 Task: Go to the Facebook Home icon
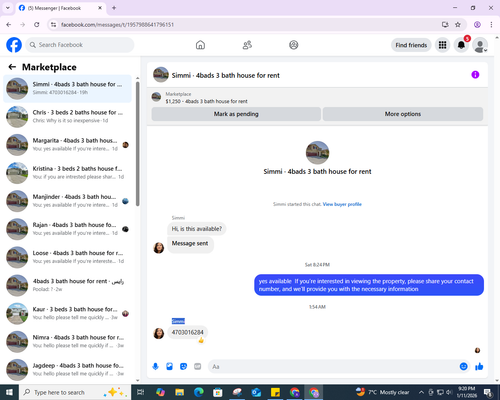[200, 45]
